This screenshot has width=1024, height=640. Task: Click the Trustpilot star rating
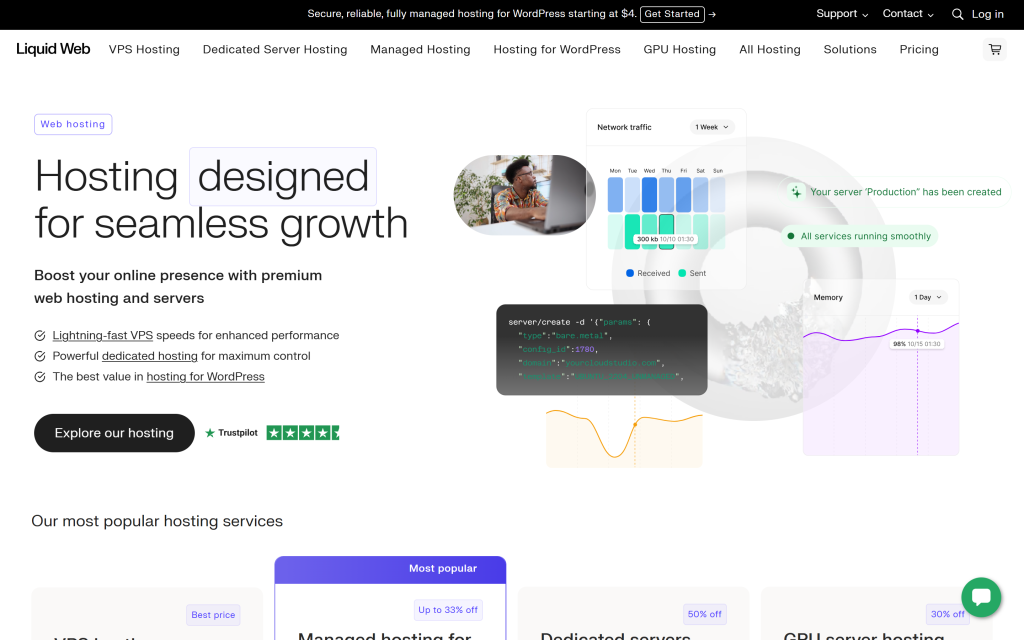302,433
